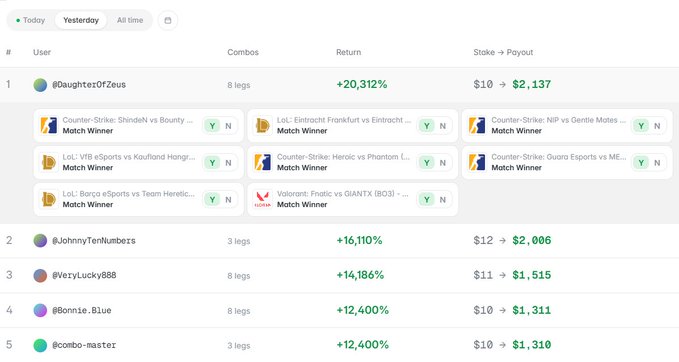This screenshot has height=362, width=679.
Task: Click the +20,312% return value
Action: (362, 84)
